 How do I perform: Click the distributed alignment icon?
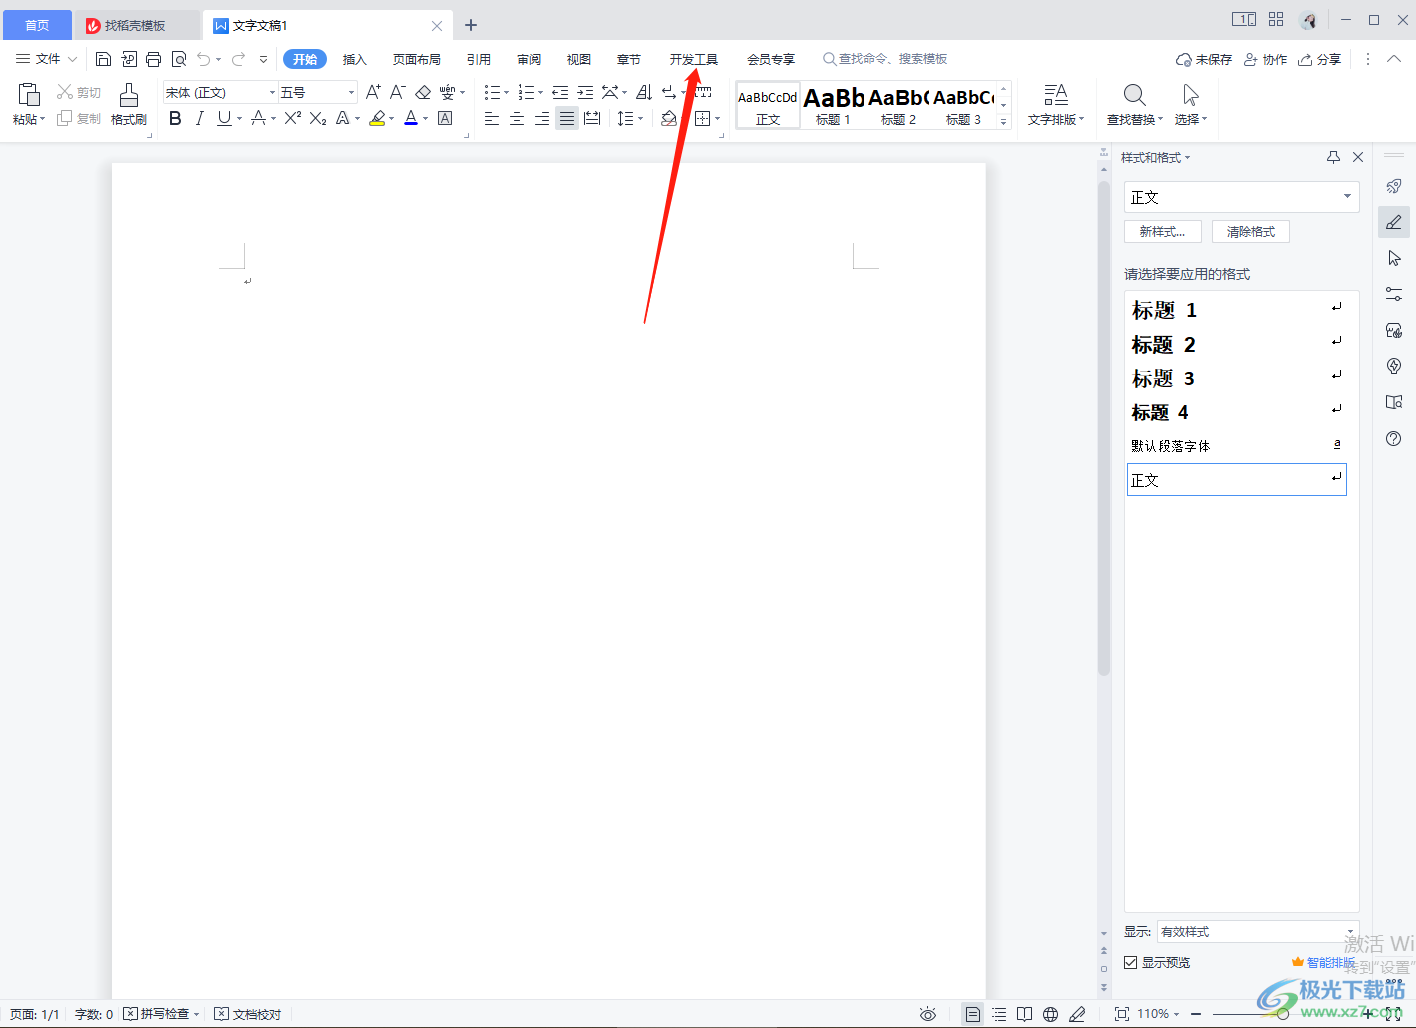click(x=592, y=118)
